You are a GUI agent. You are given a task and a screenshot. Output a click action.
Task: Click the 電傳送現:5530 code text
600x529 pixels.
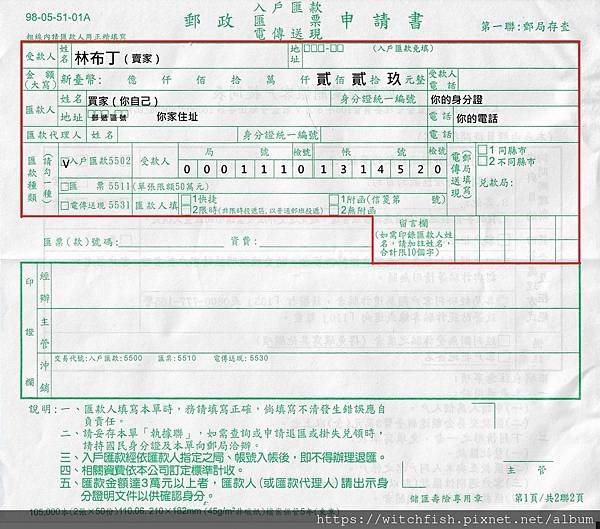click(241, 358)
